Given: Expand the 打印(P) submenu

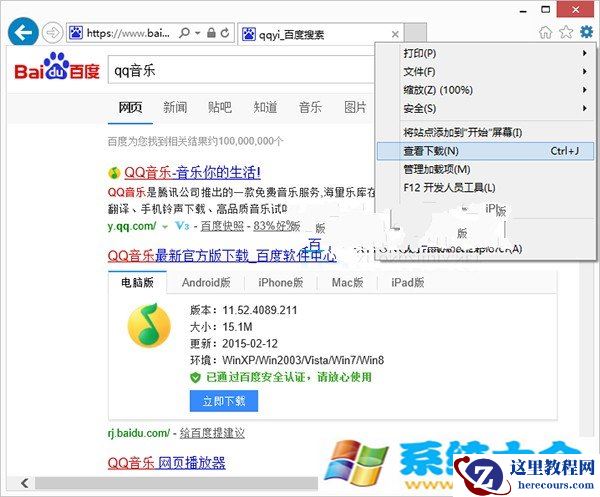Looking at the screenshot, I should (486, 53).
